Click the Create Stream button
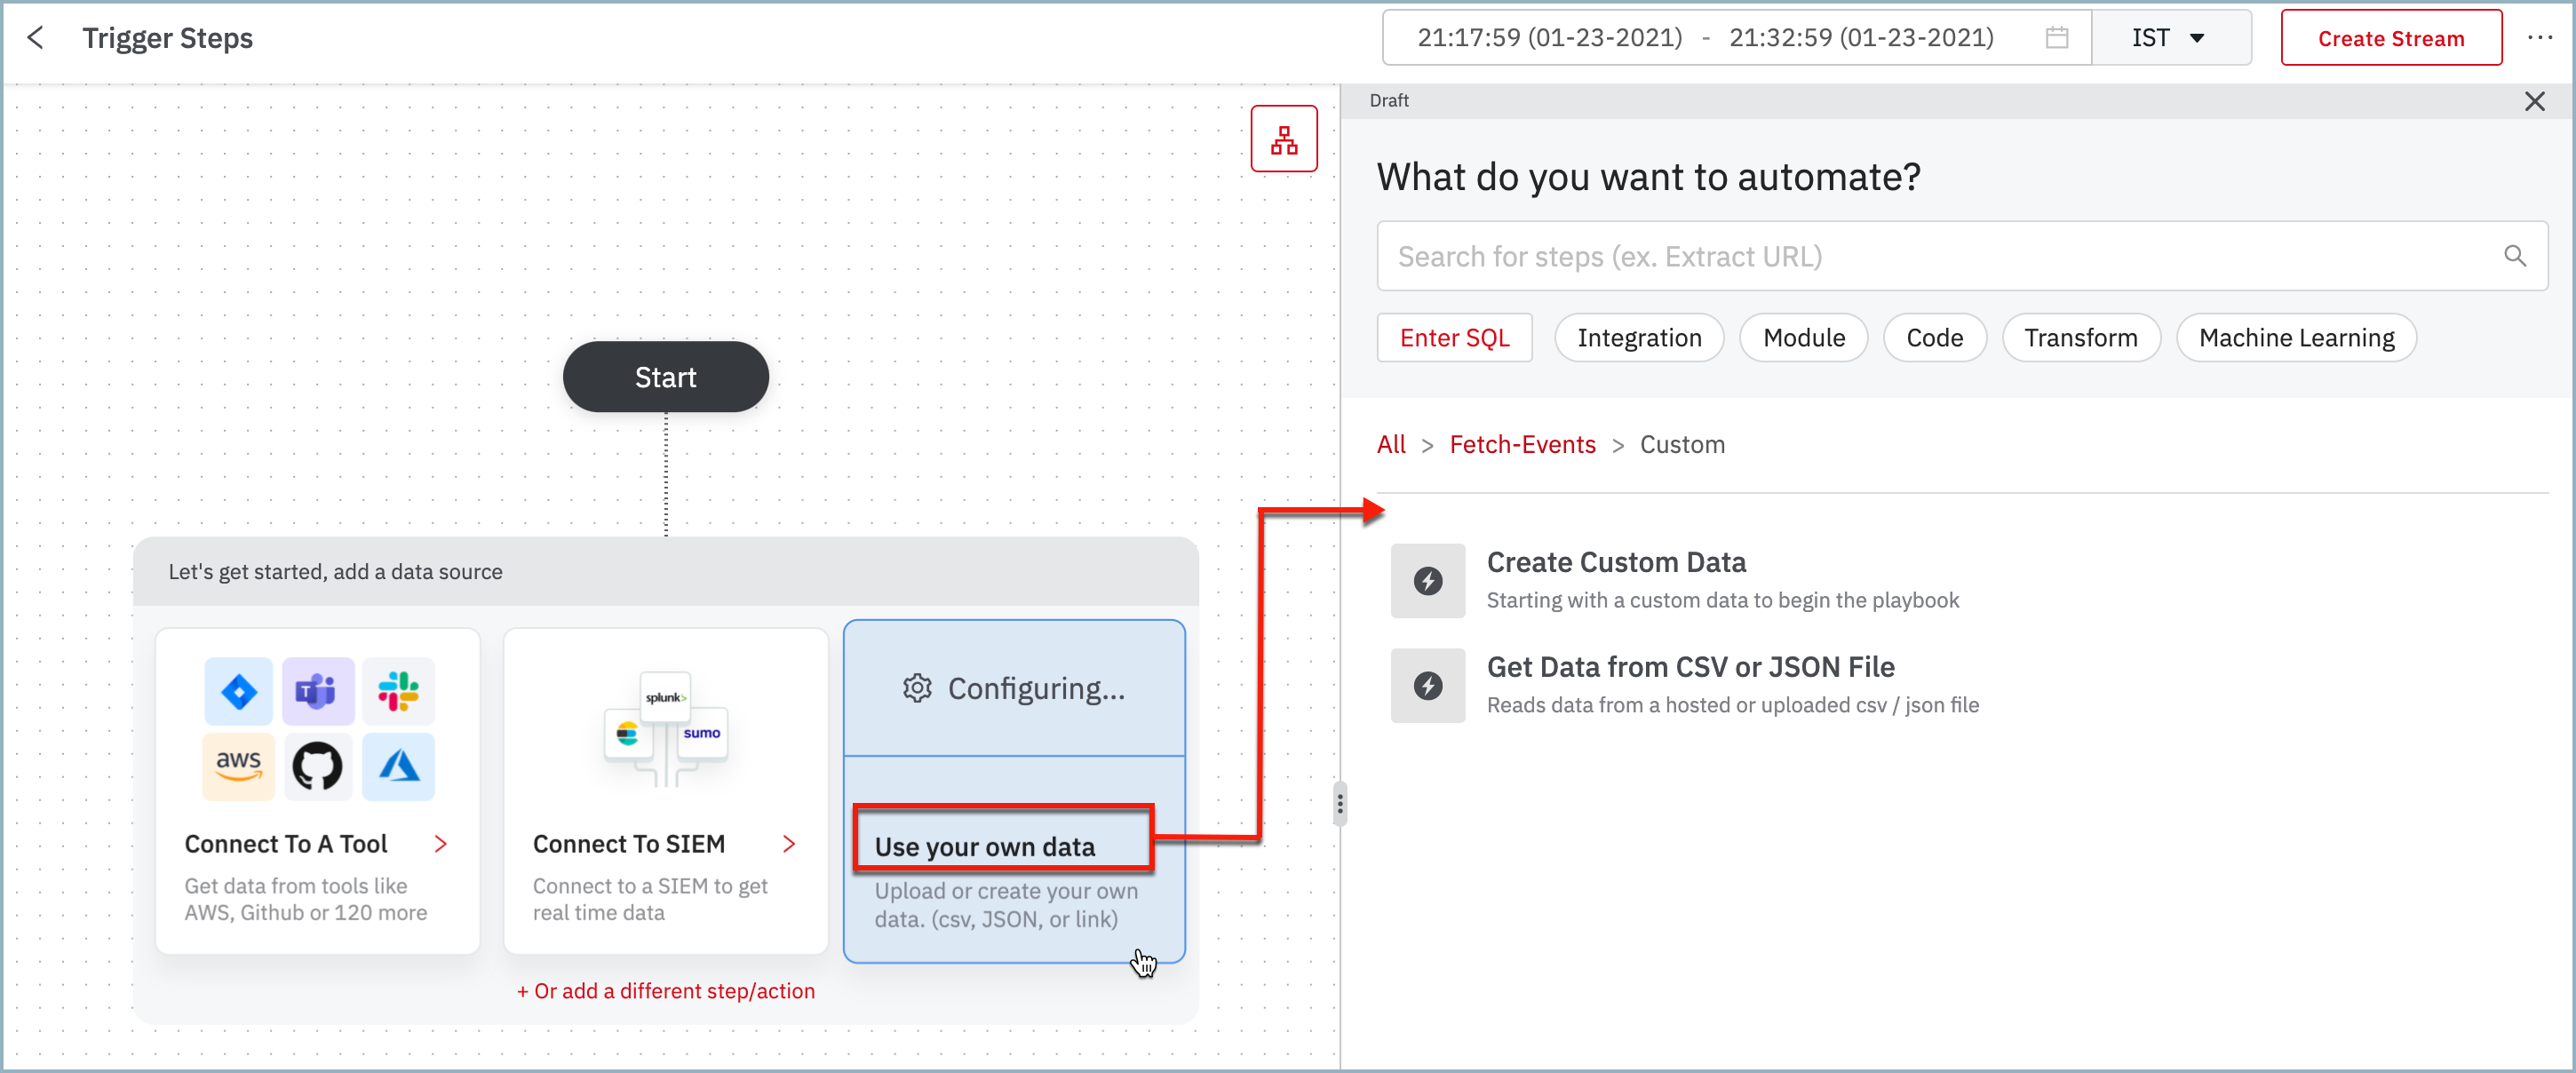Viewport: 2576px width, 1073px height. (x=2390, y=38)
